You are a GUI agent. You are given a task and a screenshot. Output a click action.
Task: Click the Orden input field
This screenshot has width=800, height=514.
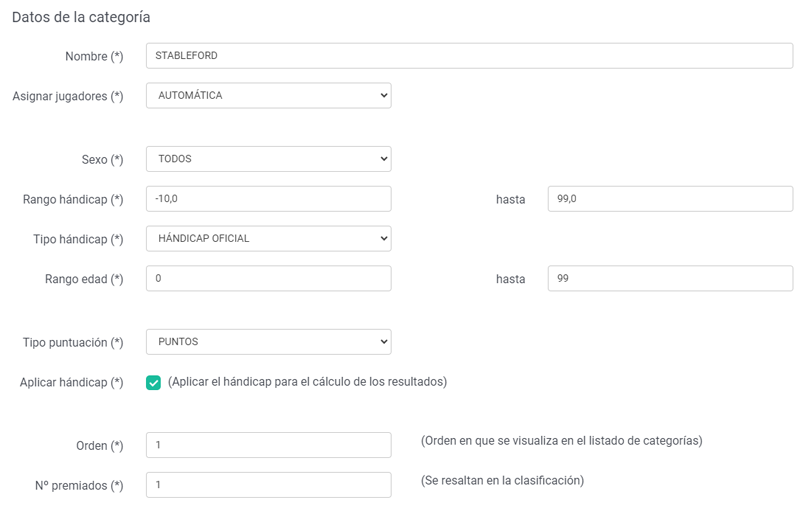click(269, 445)
